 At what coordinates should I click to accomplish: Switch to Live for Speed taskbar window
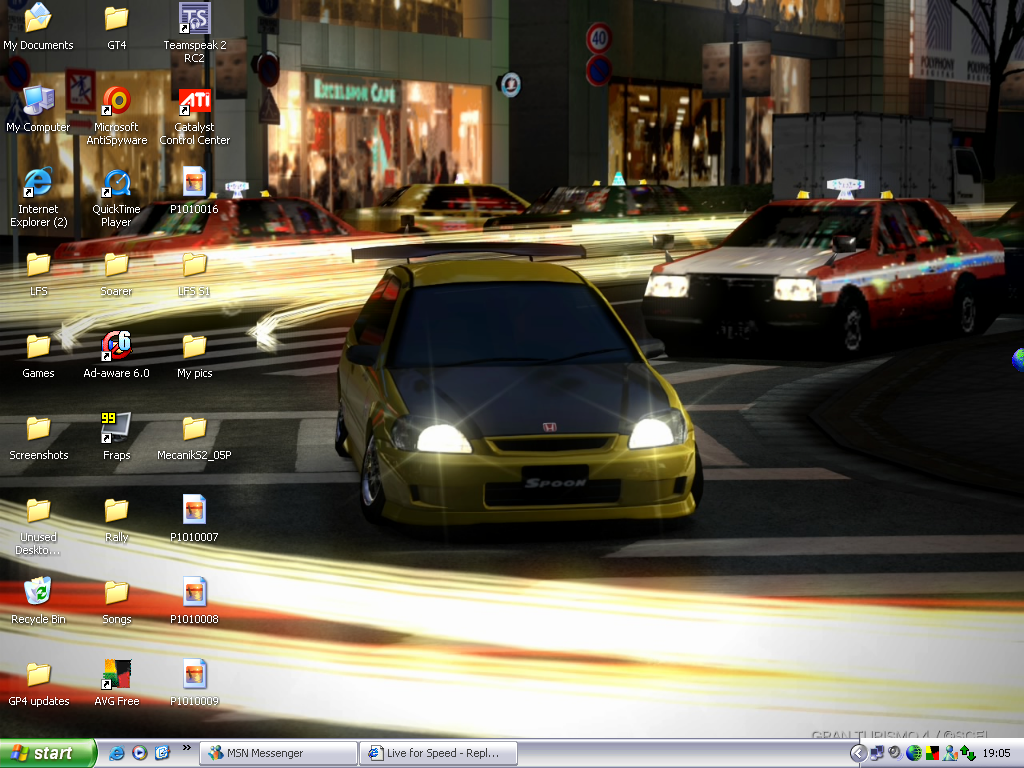tap(439, 753)
